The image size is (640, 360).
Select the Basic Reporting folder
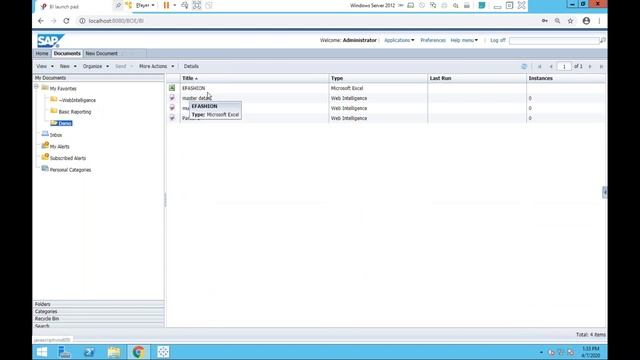coord(75,112)
